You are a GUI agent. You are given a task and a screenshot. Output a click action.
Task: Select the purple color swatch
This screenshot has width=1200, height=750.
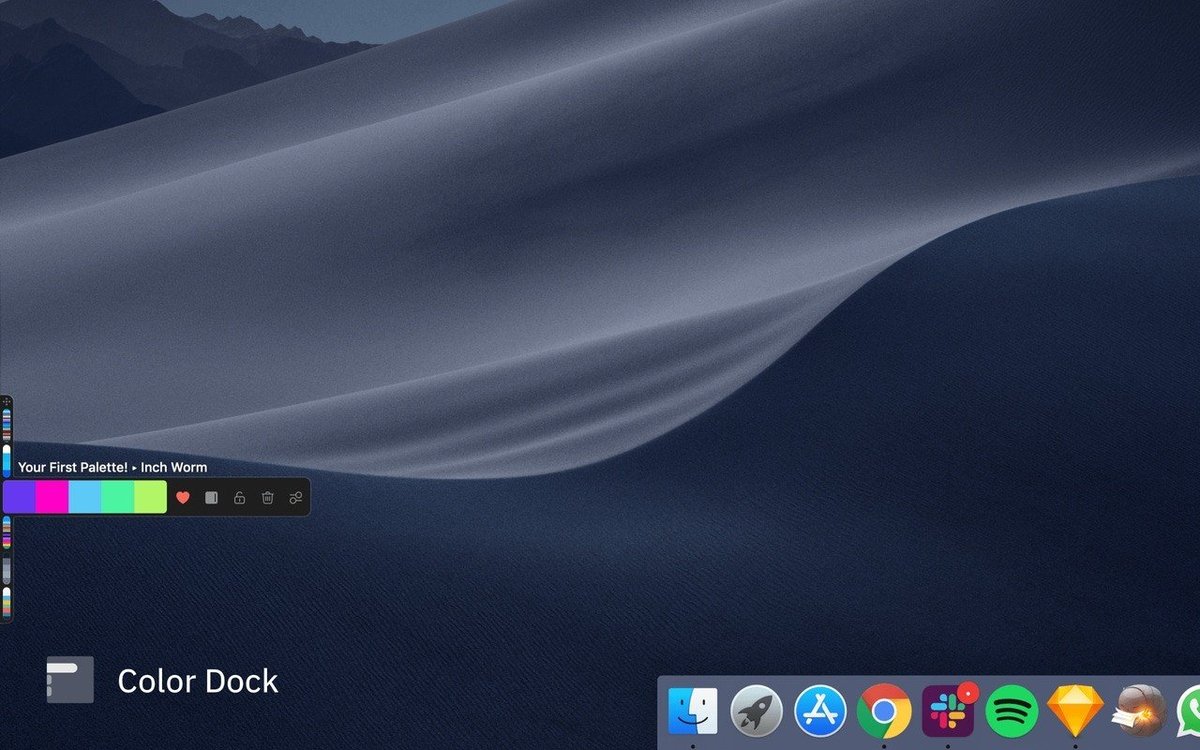[x=19, y=497]
